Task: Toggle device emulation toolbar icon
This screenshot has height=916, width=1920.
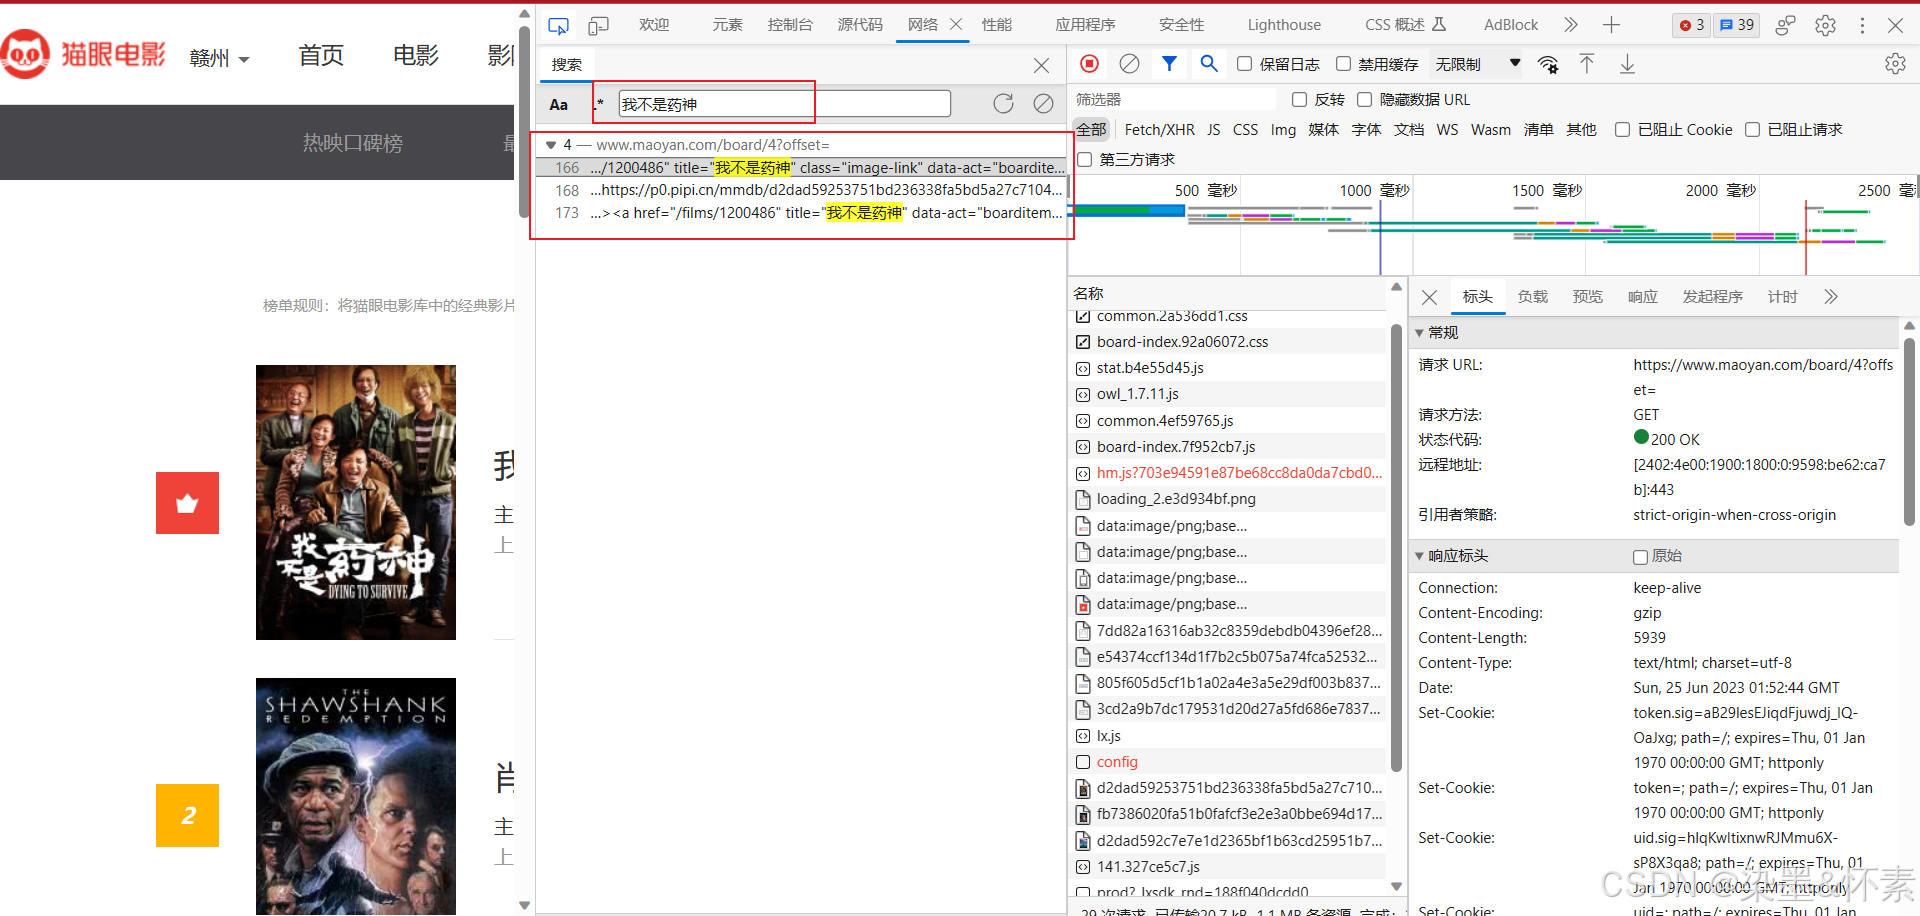Action: 598,25
